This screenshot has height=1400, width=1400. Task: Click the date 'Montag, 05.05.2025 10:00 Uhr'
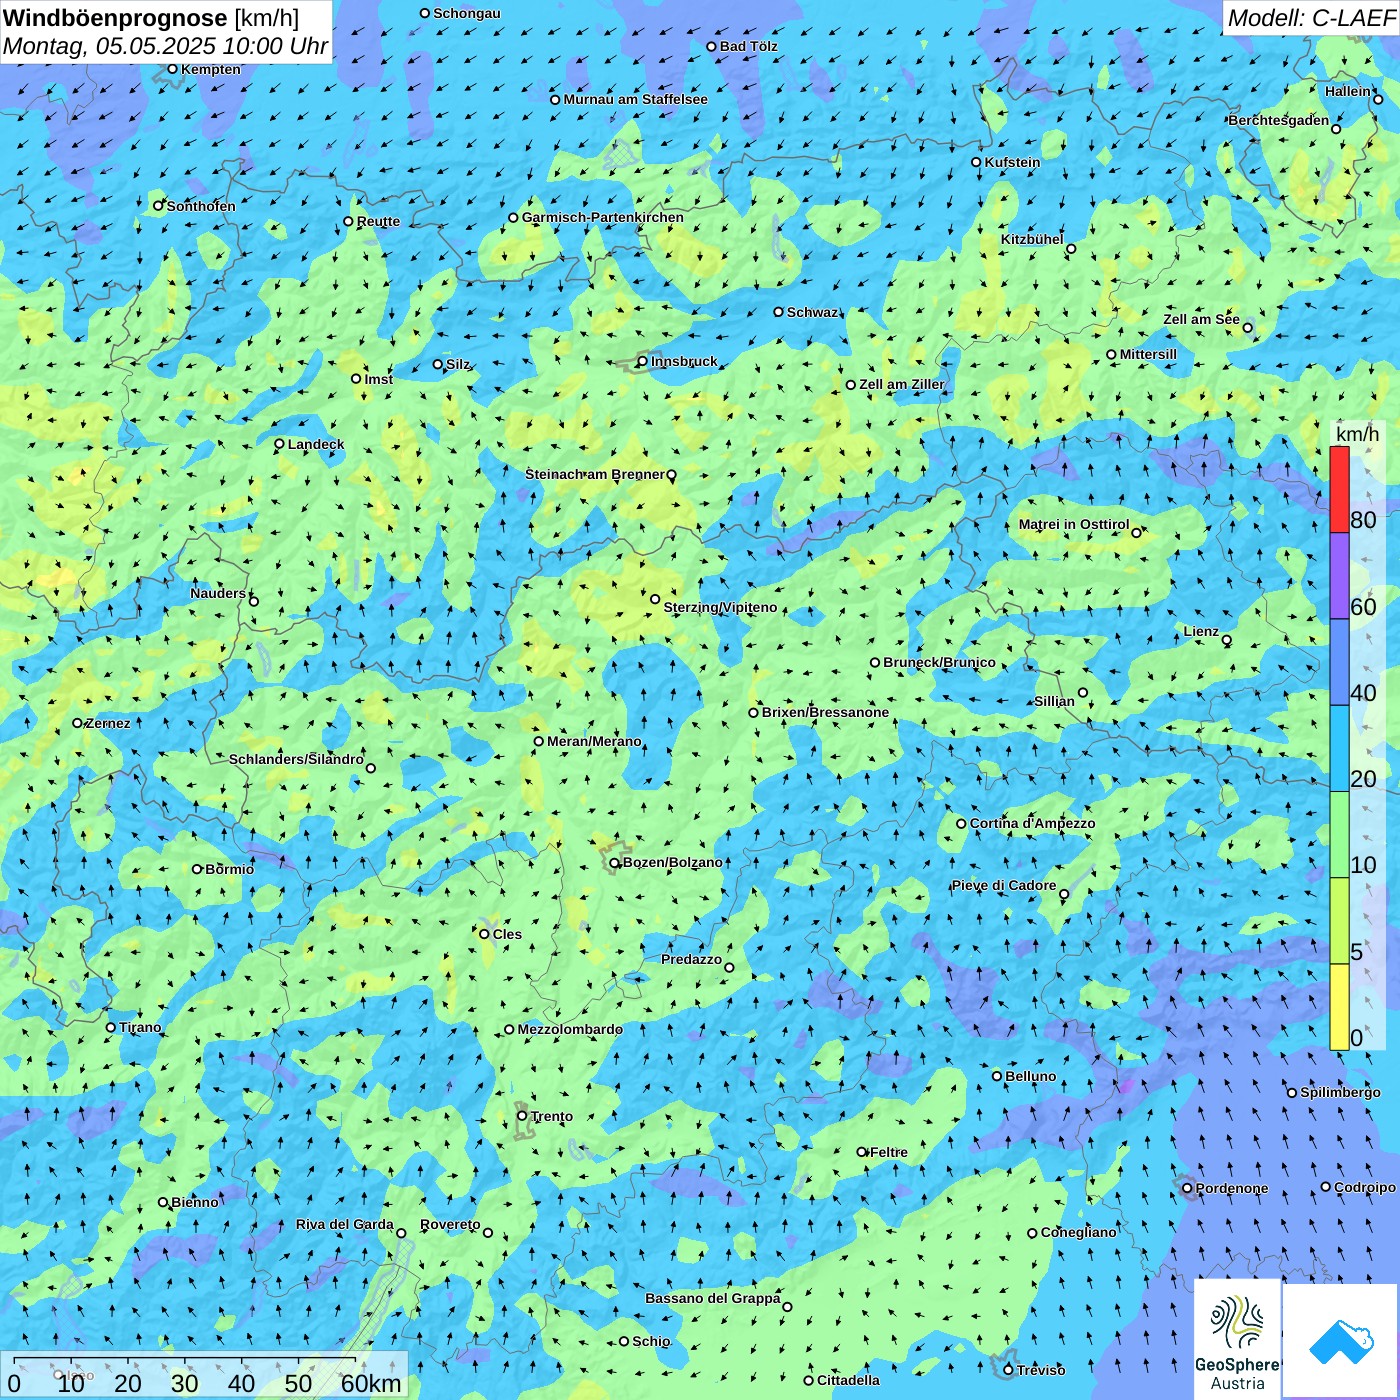click(x=165, y=46)
